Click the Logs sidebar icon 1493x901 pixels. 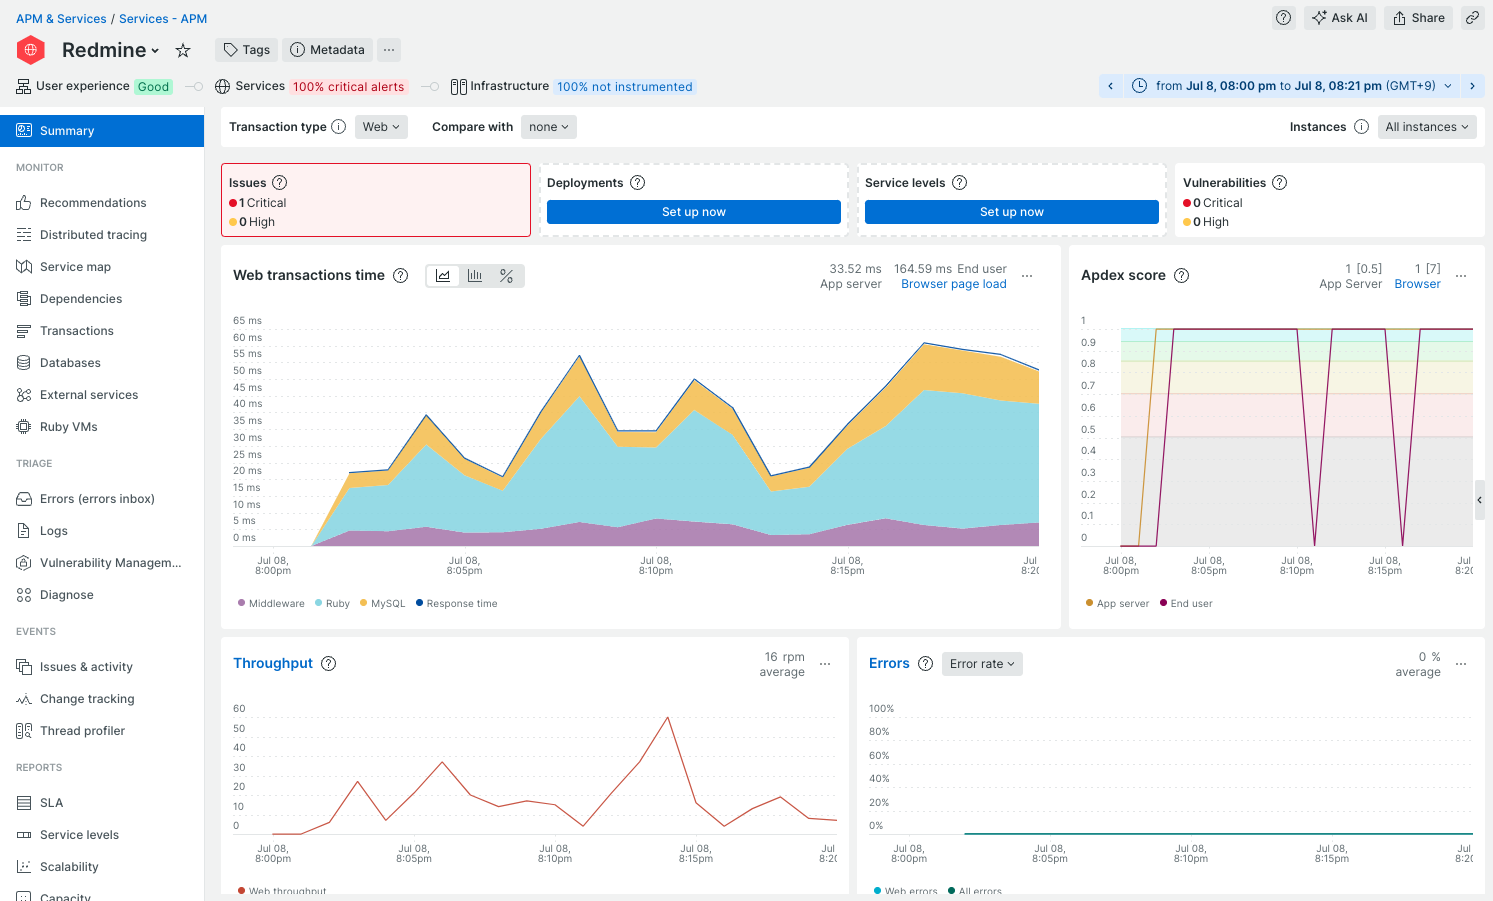[x=24, y=531]
